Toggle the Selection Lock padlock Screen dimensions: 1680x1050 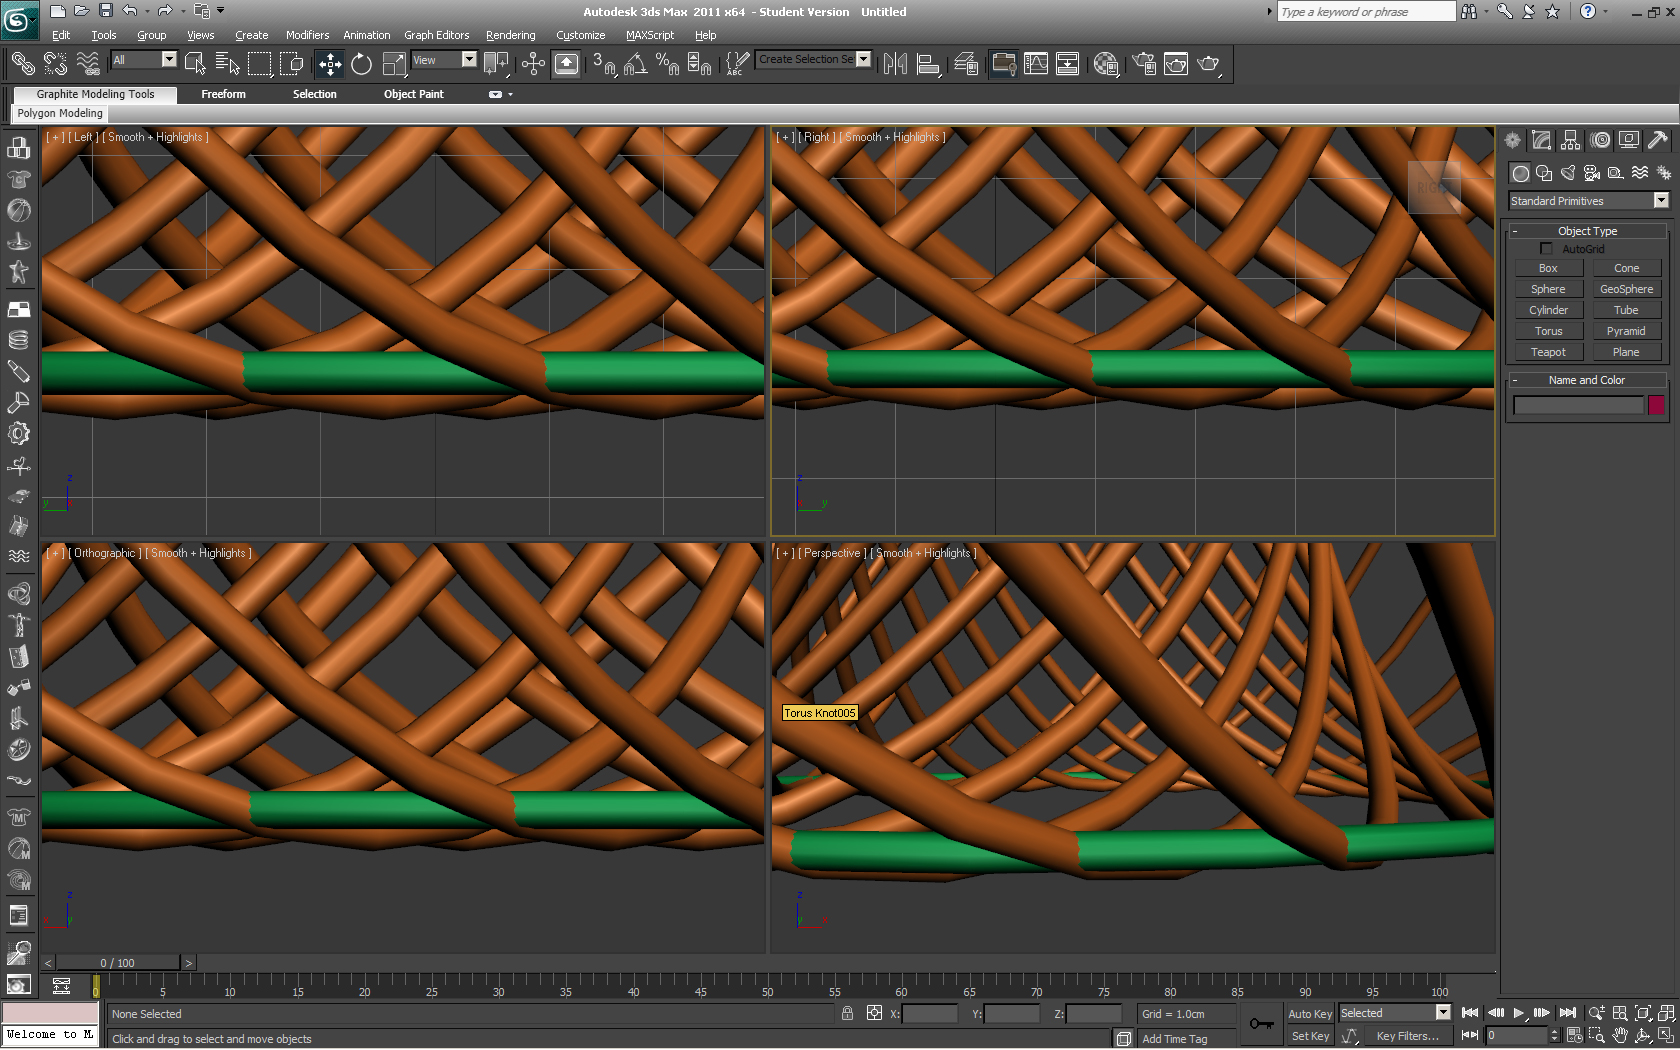847,1014
